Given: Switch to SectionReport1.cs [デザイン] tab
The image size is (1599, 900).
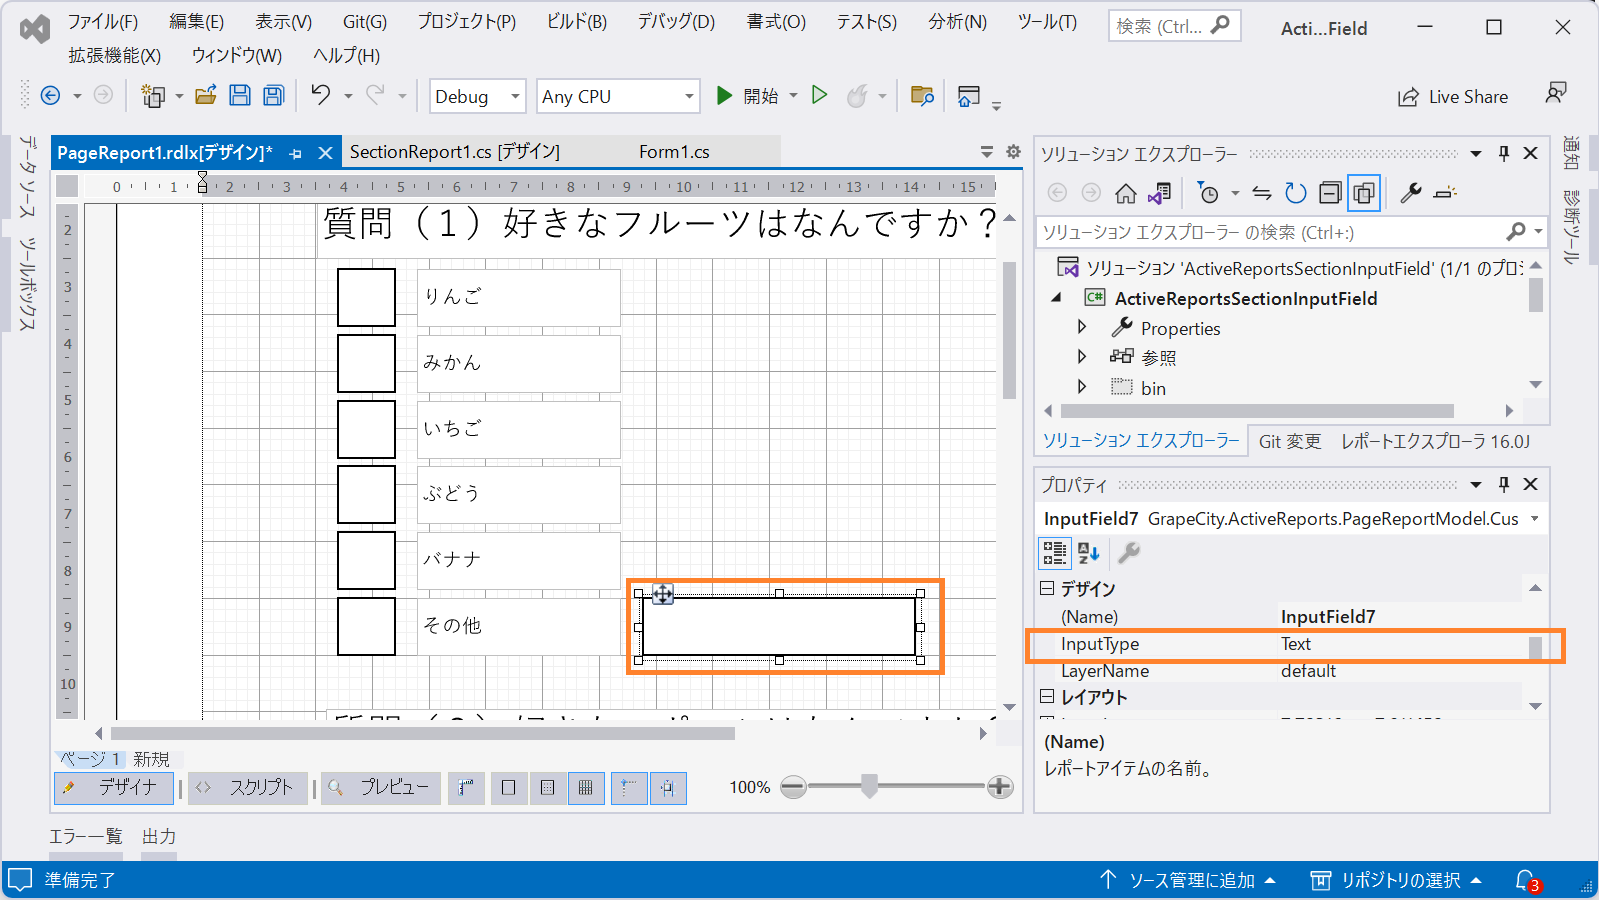Looking at the screenshot, I should pyautogui.click(x=454, y=152).
